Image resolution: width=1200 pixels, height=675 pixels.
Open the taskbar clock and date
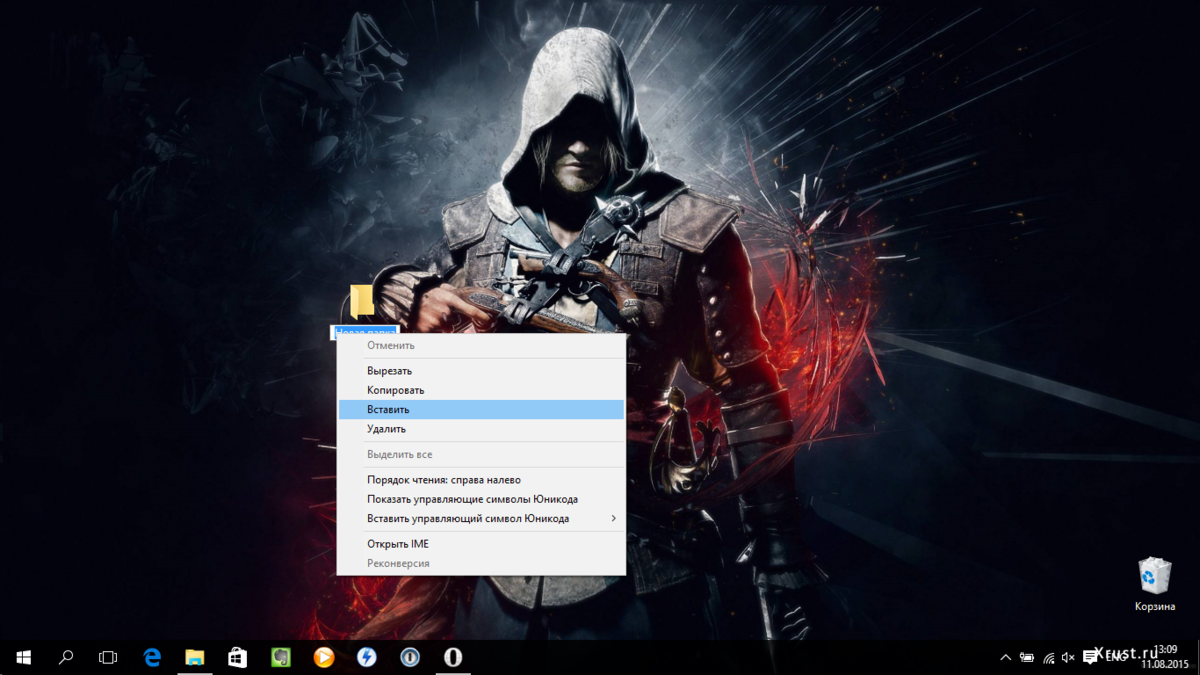pos(1164,657)
